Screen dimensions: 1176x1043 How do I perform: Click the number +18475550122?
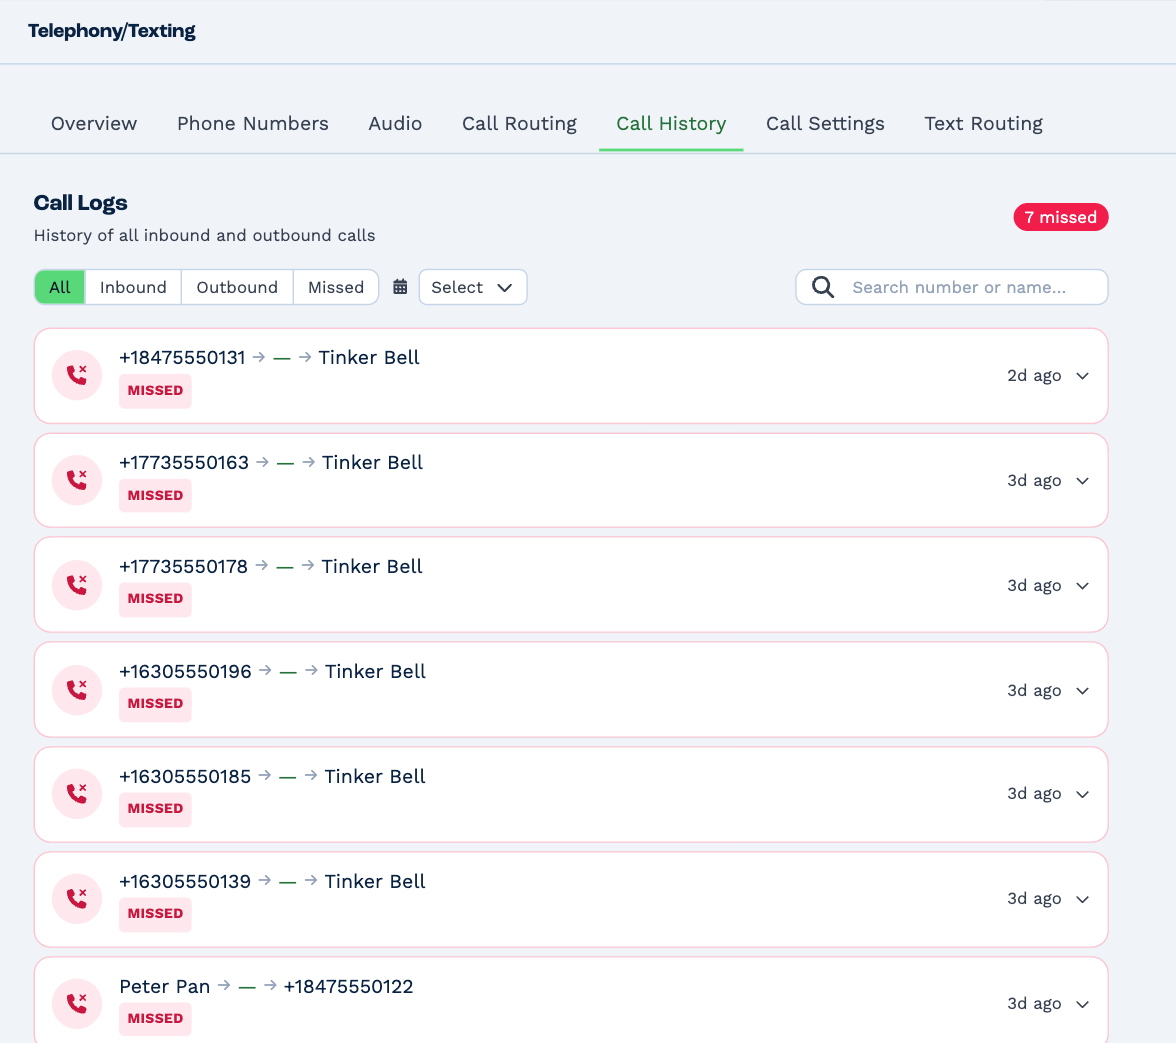[x=348, y=987]
